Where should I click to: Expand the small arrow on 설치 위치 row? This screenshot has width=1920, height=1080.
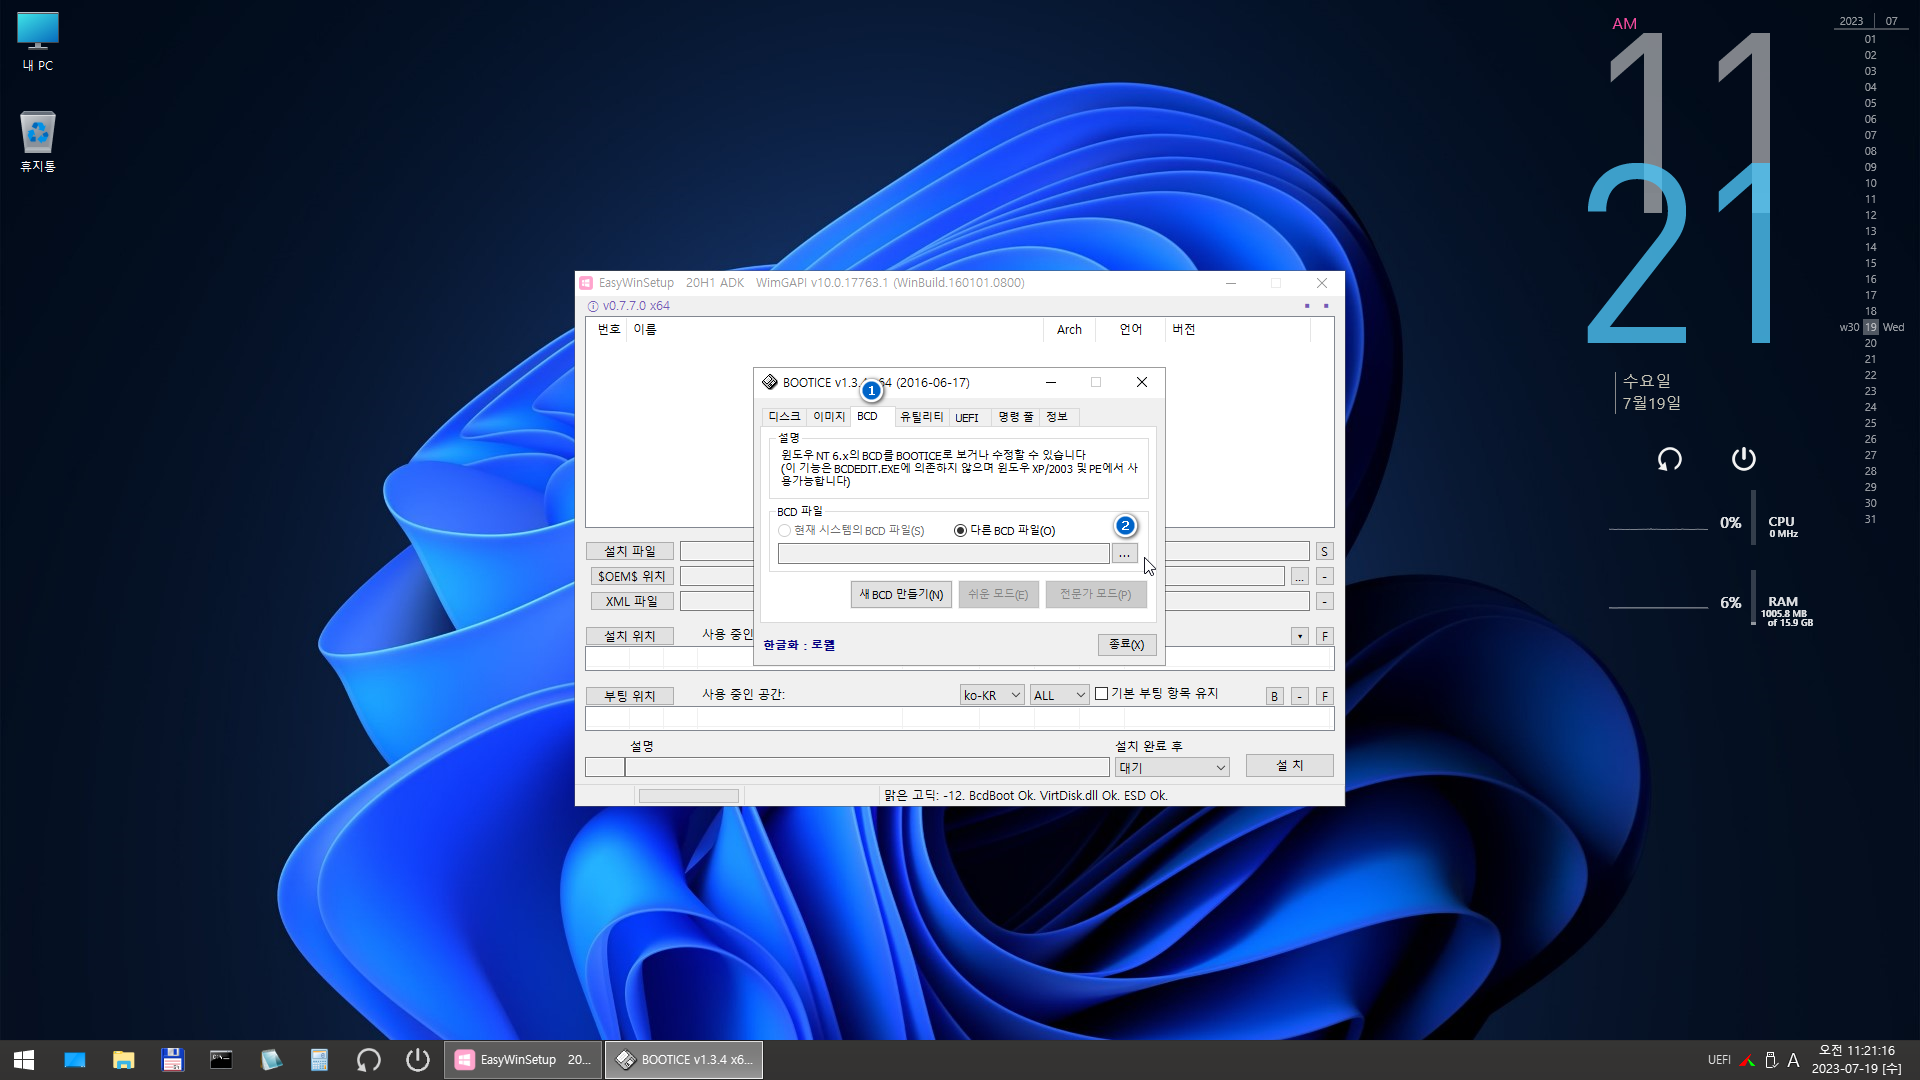(x=1299, y=636)
